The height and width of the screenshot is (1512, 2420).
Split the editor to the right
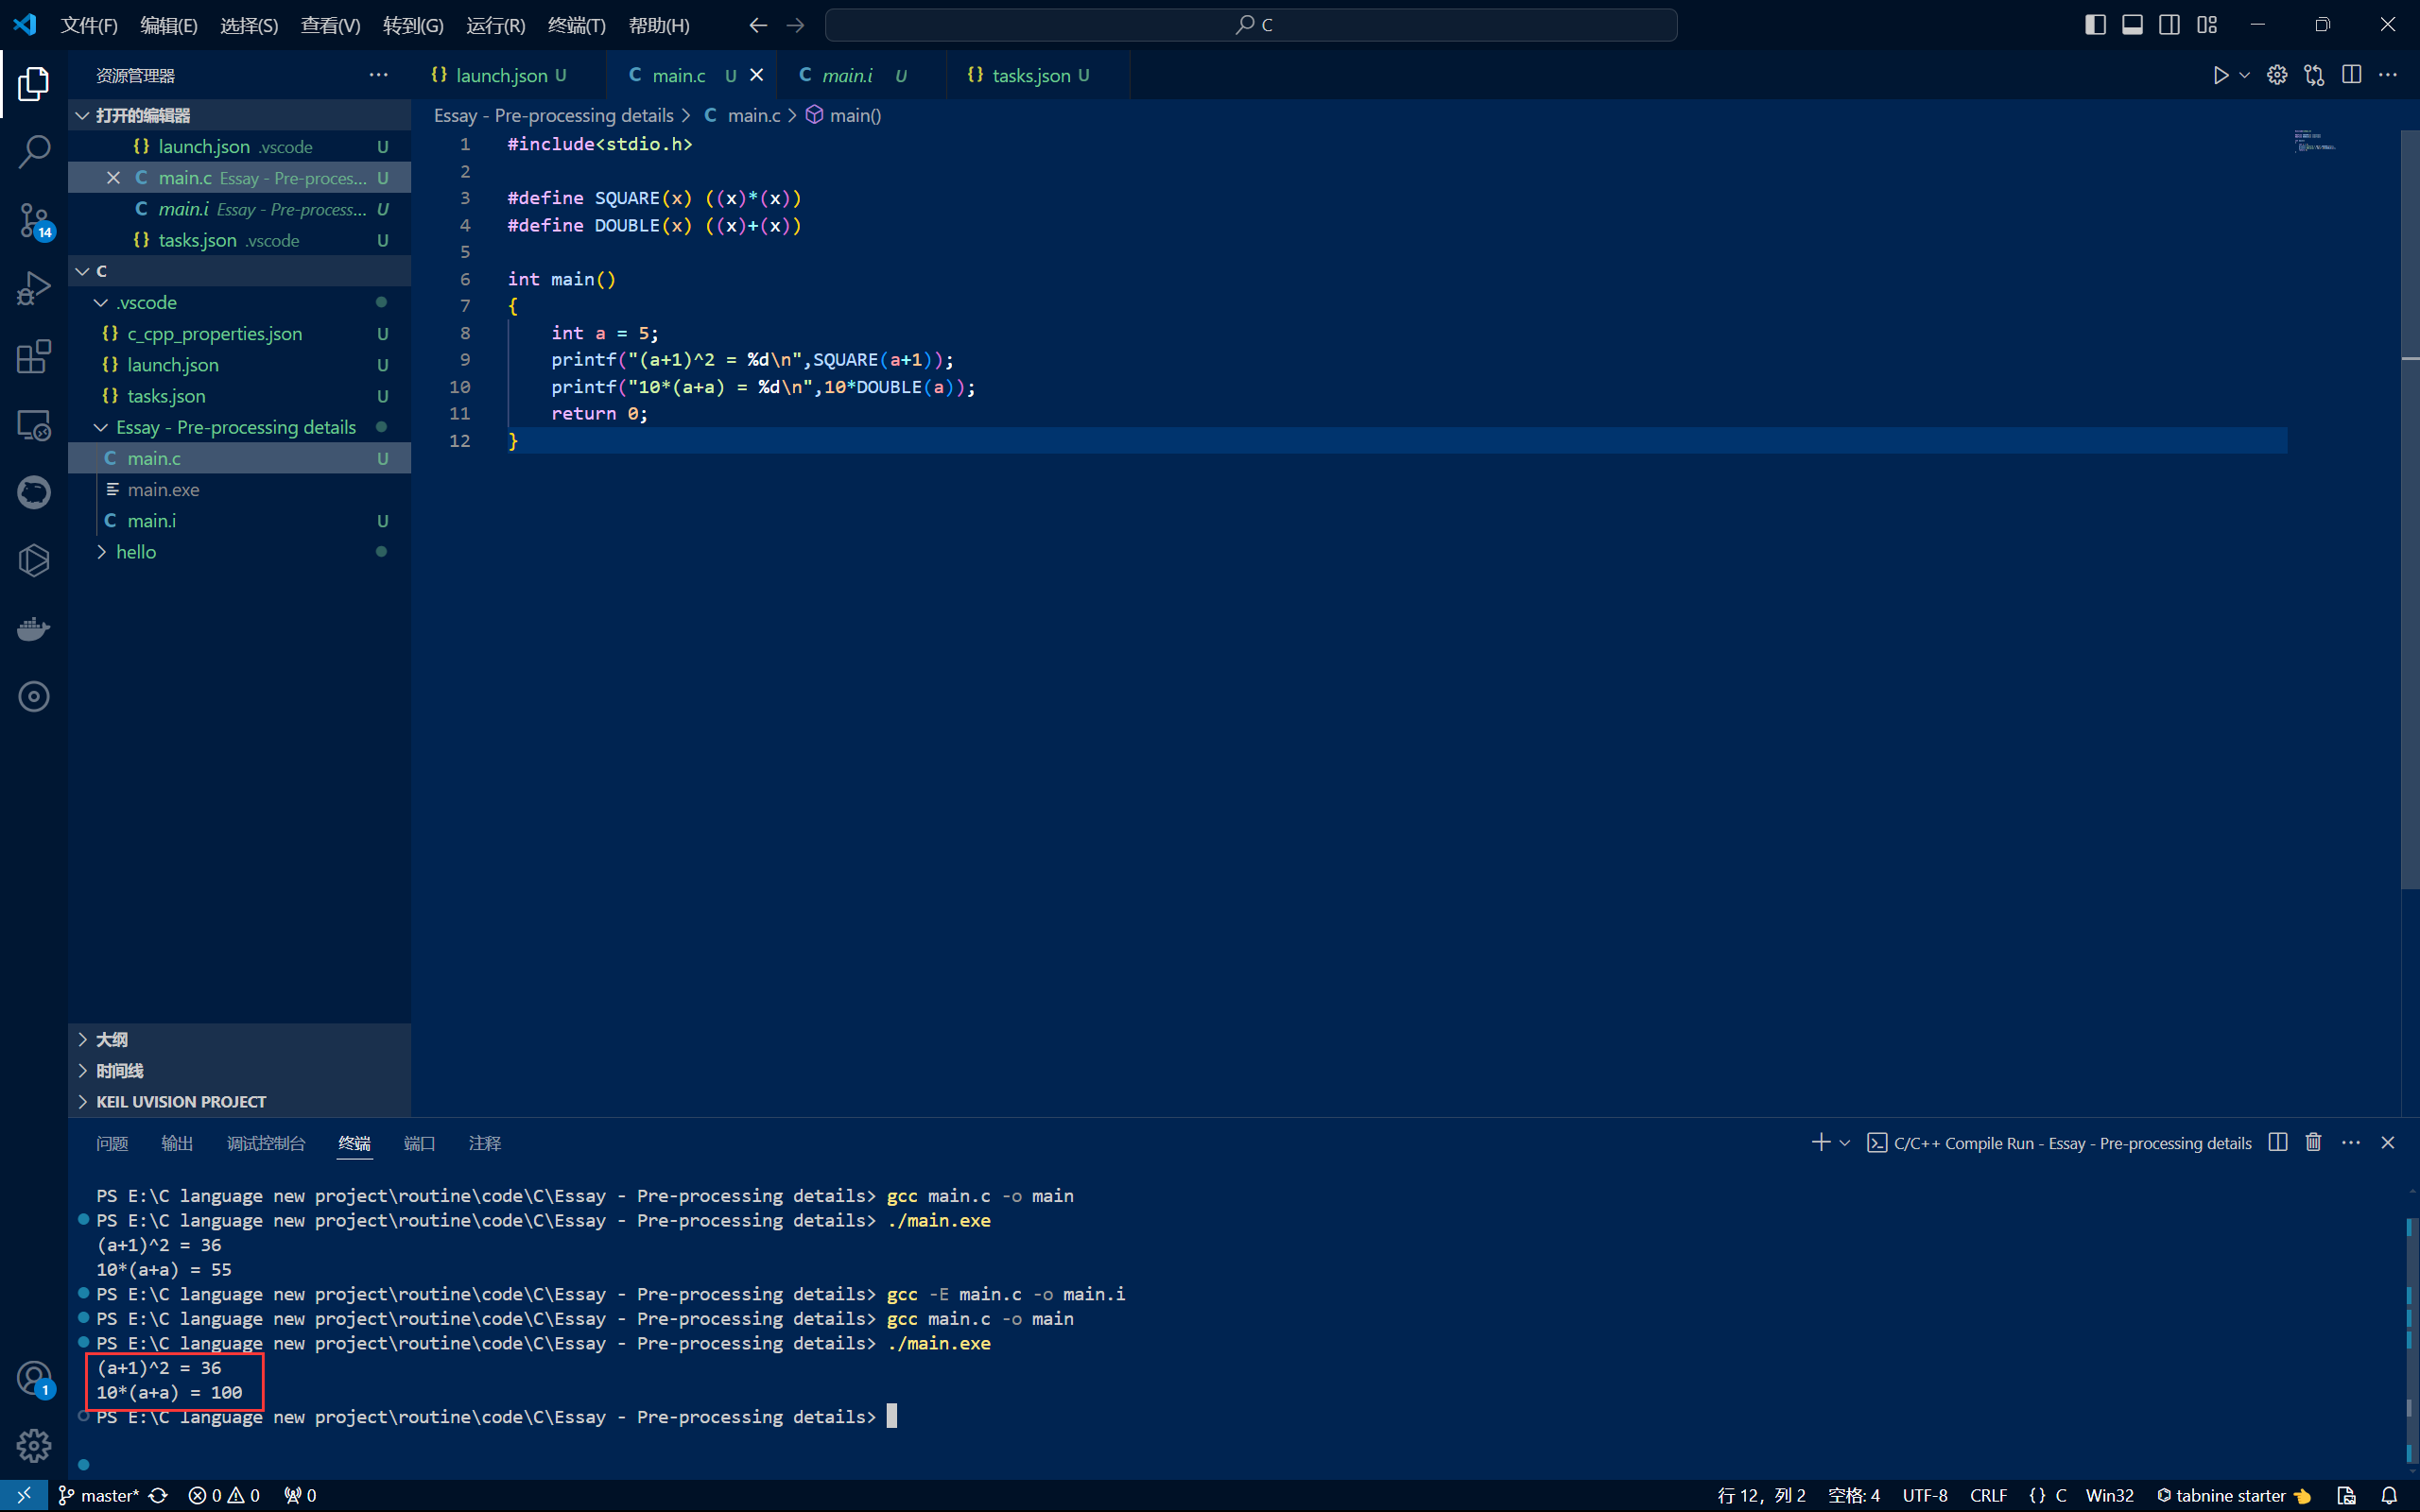tap(2351, 75)
